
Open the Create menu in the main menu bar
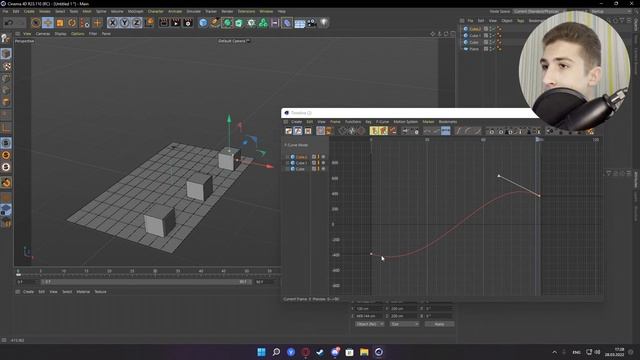pos(29,11)
